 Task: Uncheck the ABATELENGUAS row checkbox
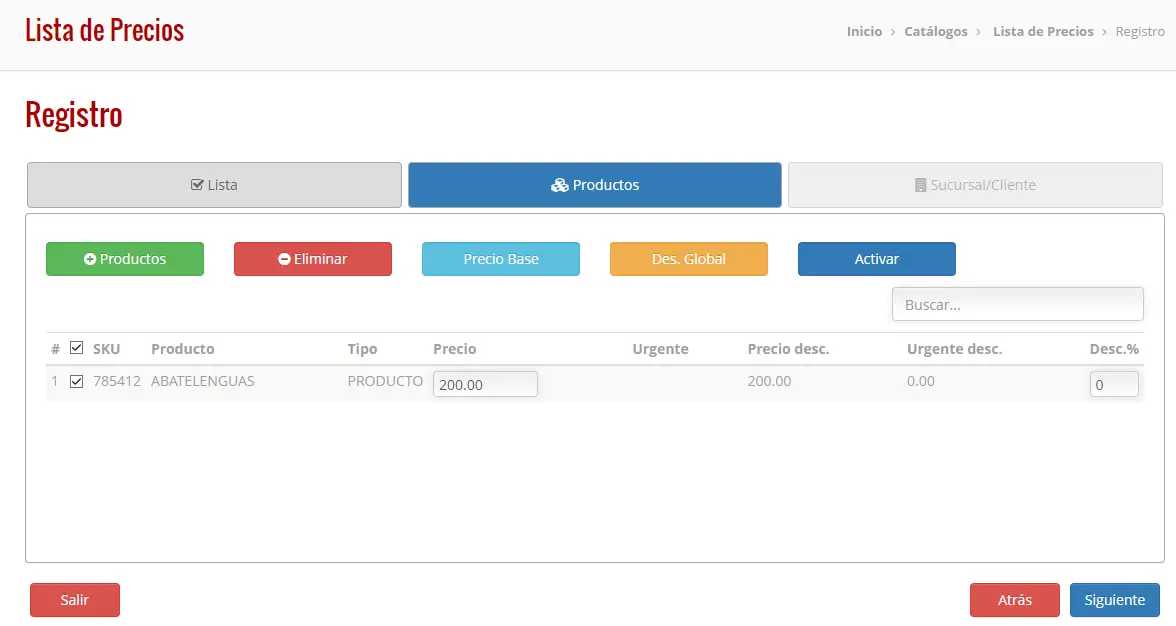[76, 381]
